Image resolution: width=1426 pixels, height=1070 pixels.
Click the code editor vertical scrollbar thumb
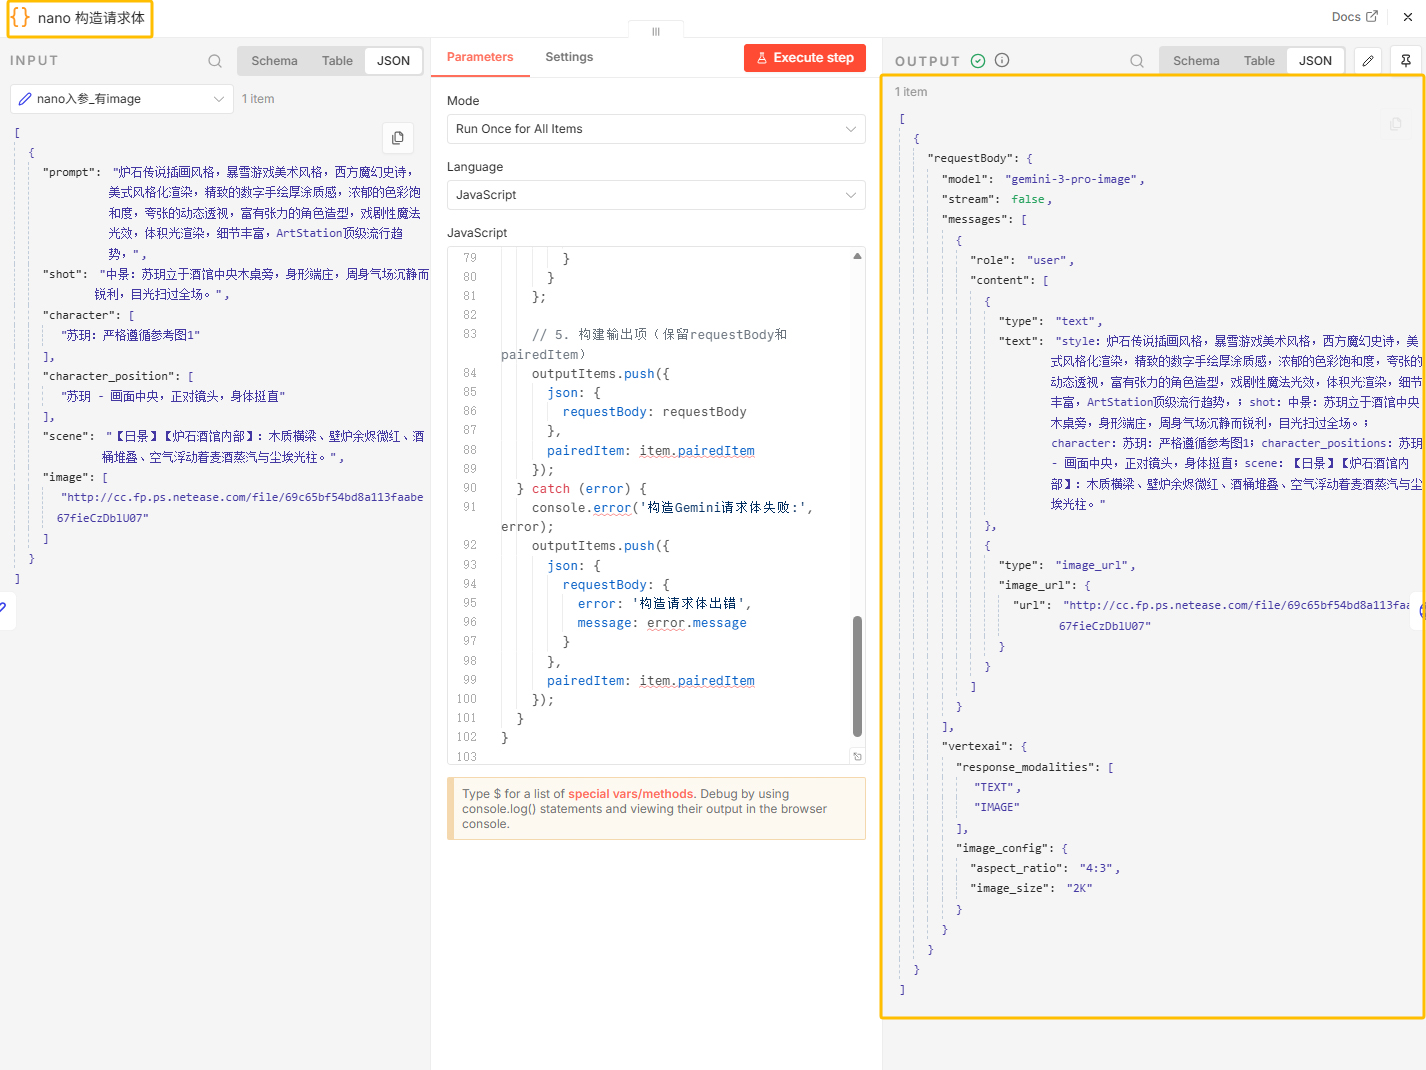[857, 676]
